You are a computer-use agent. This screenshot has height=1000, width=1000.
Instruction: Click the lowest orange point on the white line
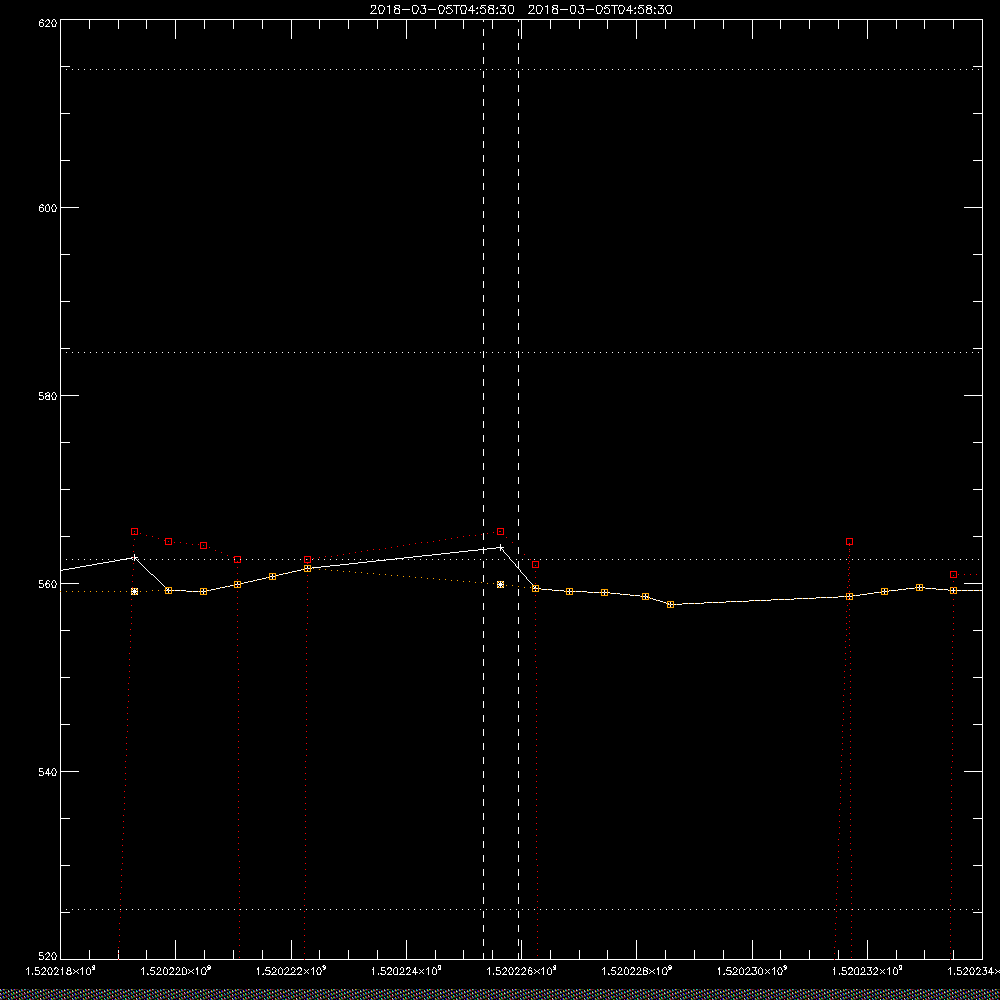pyautogui.click(x=670, y=604)
